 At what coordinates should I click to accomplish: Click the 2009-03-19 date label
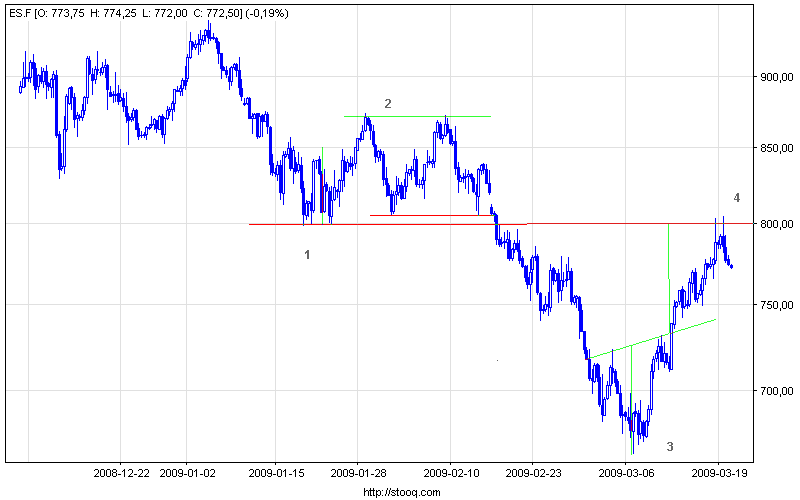[719, 473]
